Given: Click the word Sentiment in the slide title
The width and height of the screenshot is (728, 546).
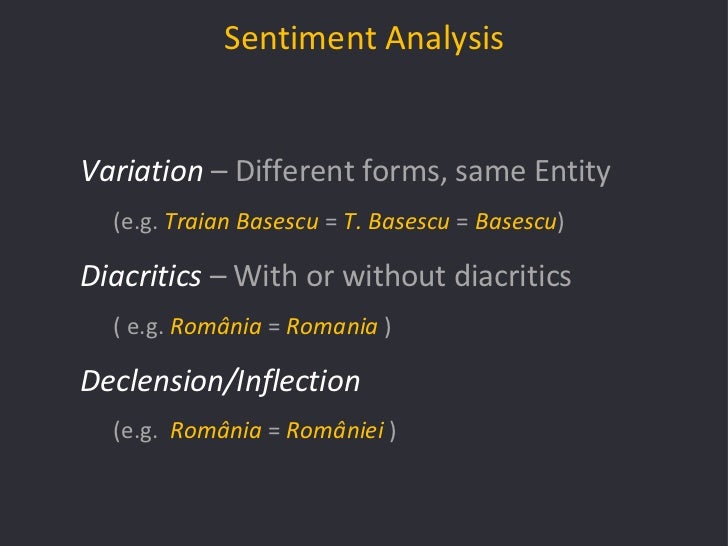Looking at the screenshot, I should point(287,39).
